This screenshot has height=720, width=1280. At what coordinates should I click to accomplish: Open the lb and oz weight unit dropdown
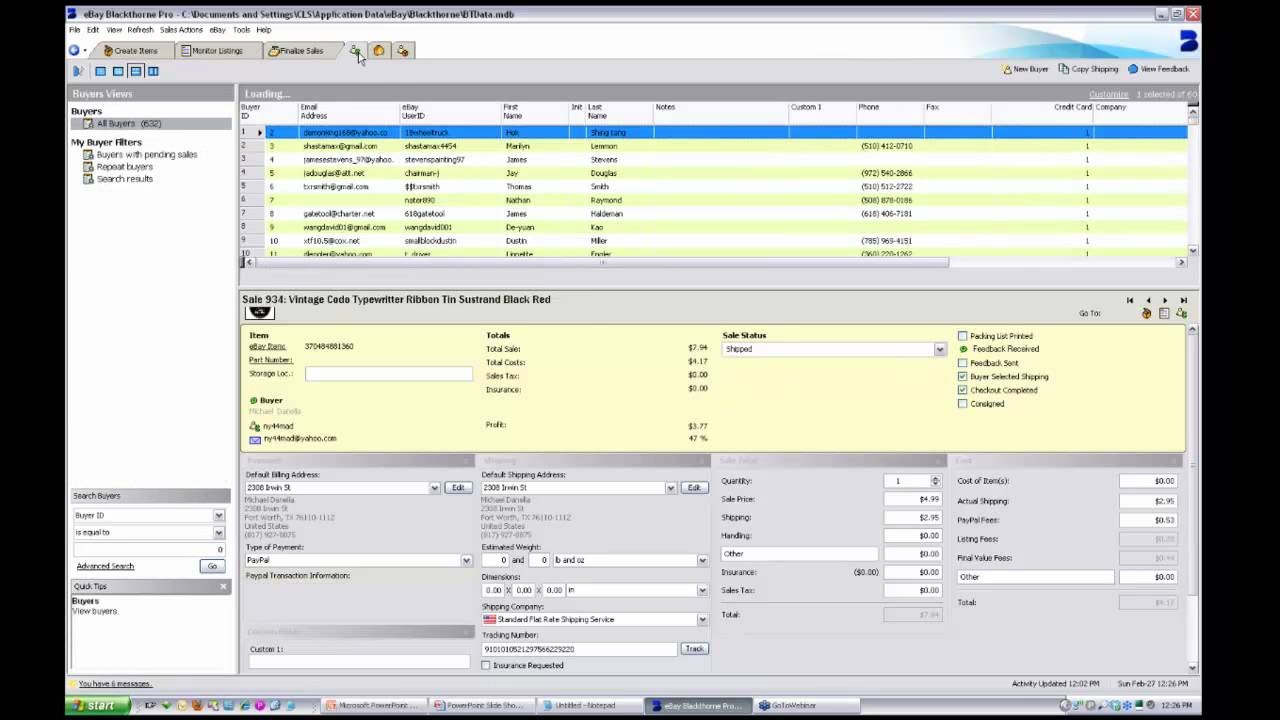coord(702,561)
